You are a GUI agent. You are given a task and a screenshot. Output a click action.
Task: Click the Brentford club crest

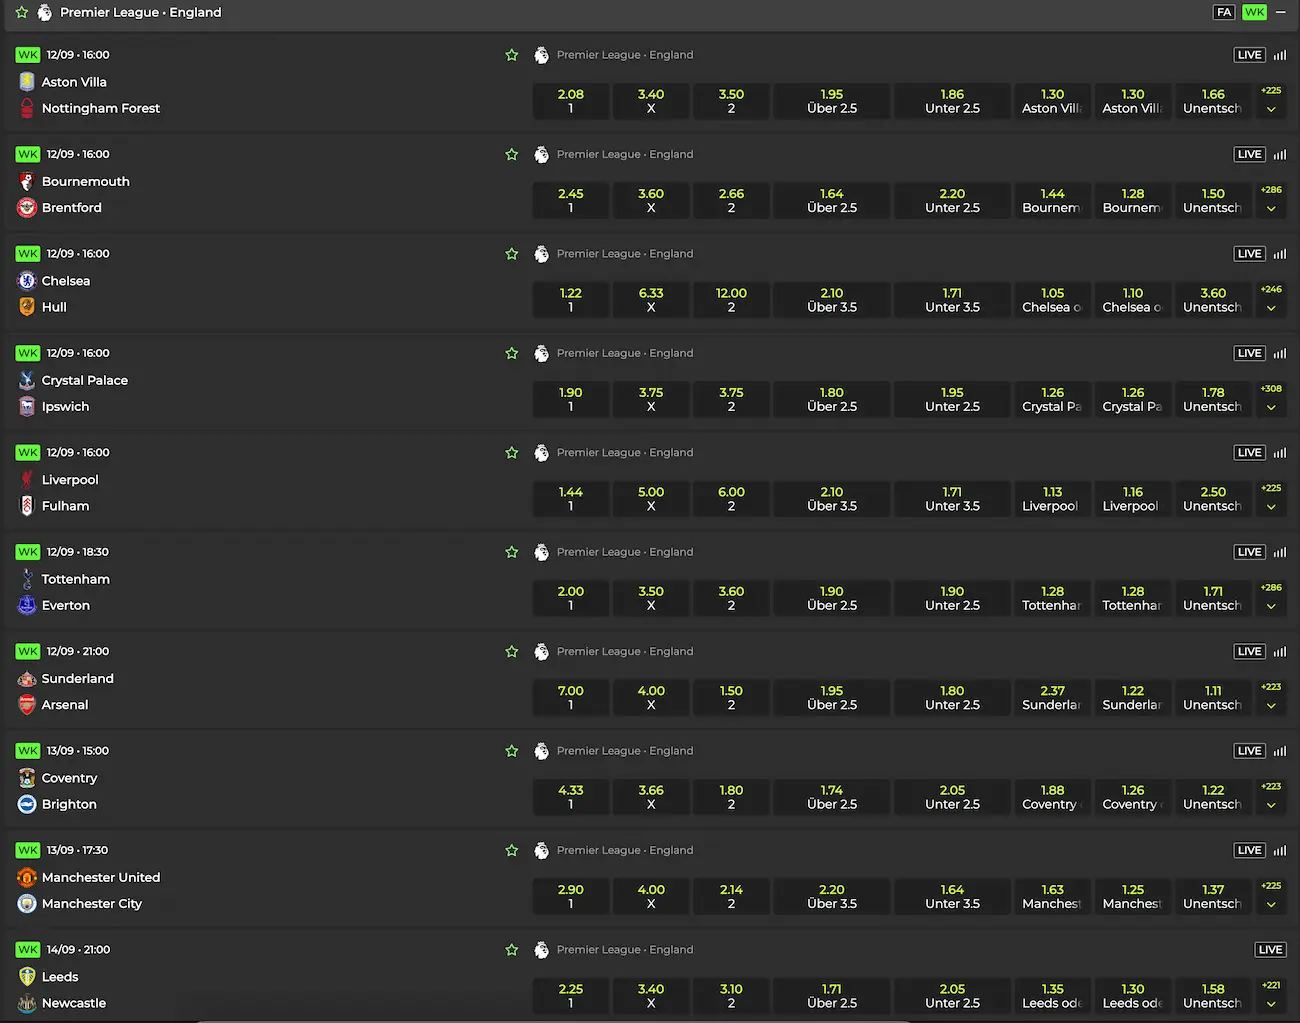(x=27, y=208)
